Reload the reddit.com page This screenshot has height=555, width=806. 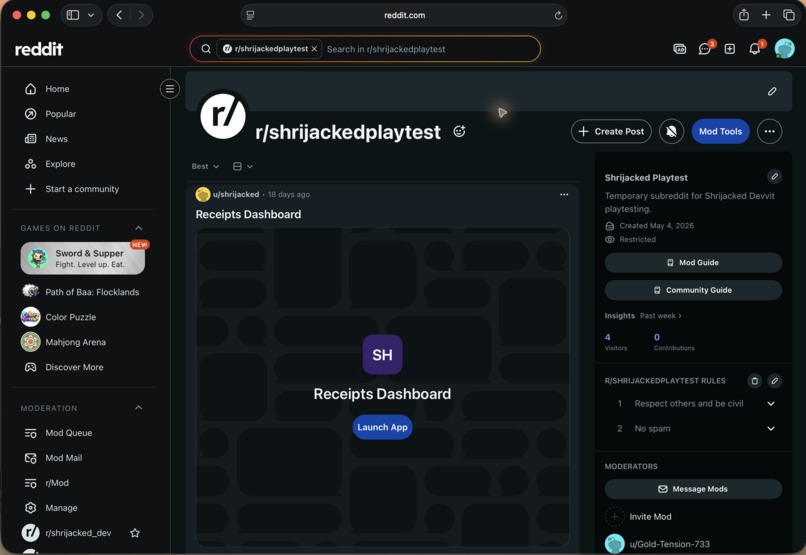(558, 15)
